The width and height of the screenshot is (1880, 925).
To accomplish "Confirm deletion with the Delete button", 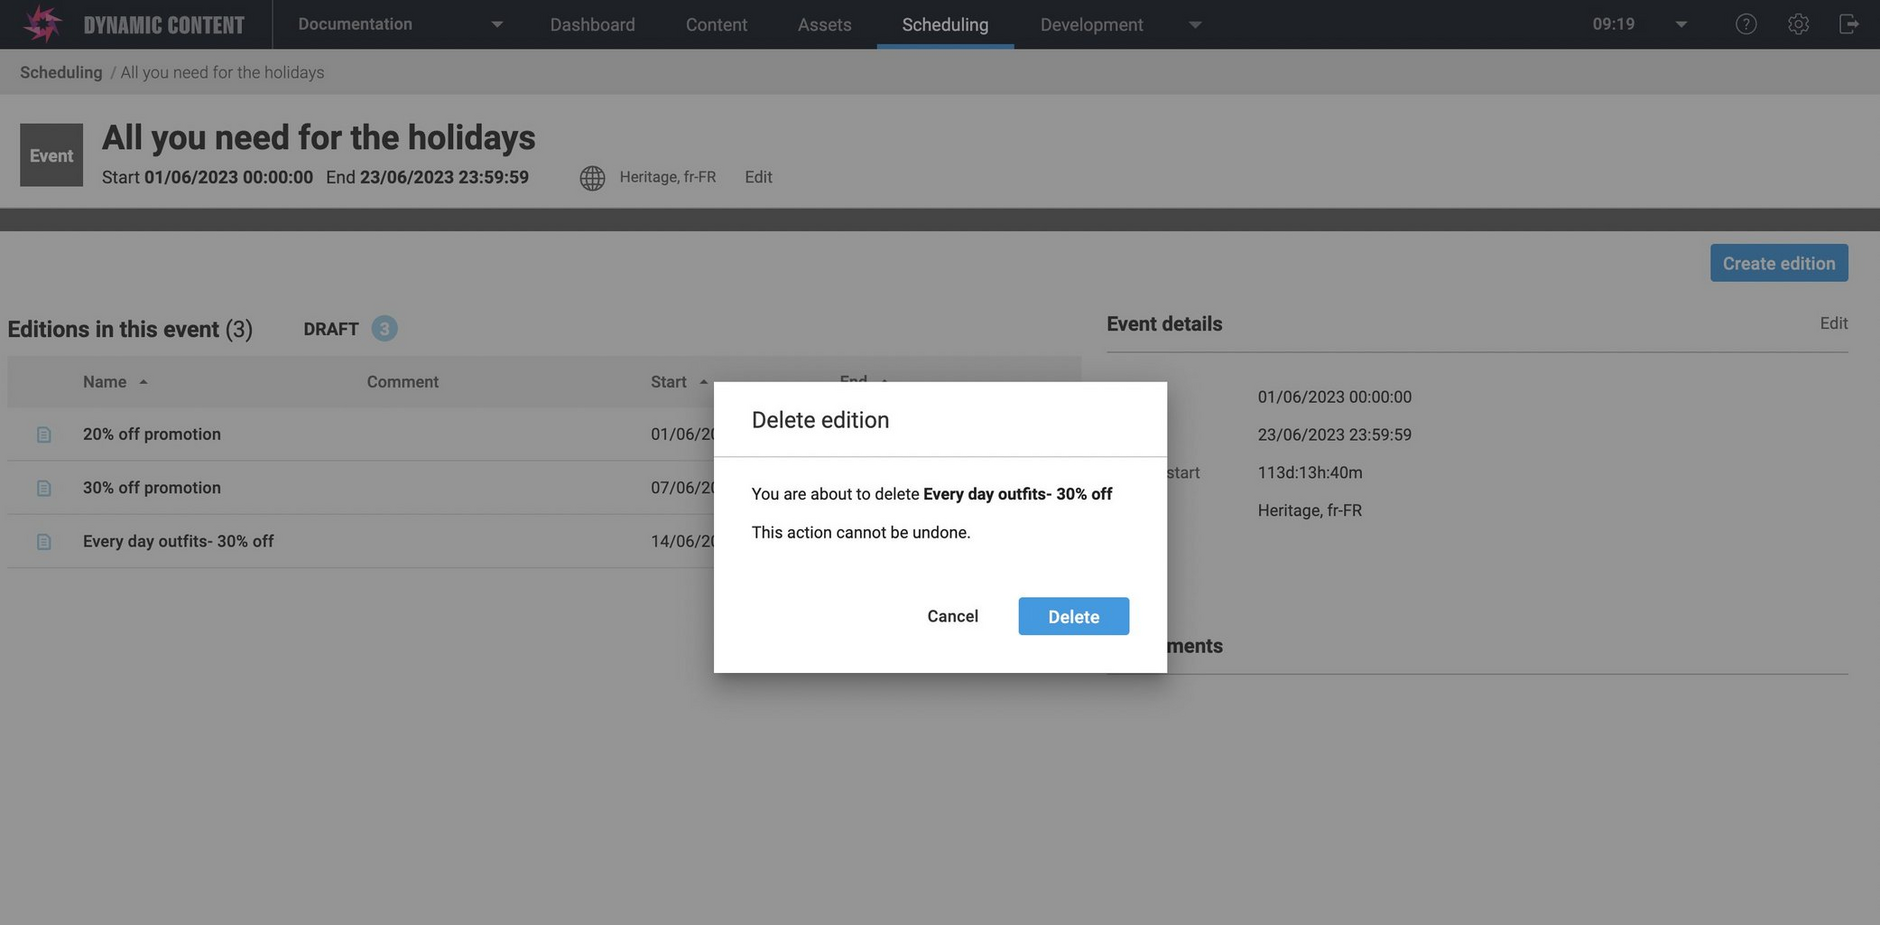I will [1073, 617].
